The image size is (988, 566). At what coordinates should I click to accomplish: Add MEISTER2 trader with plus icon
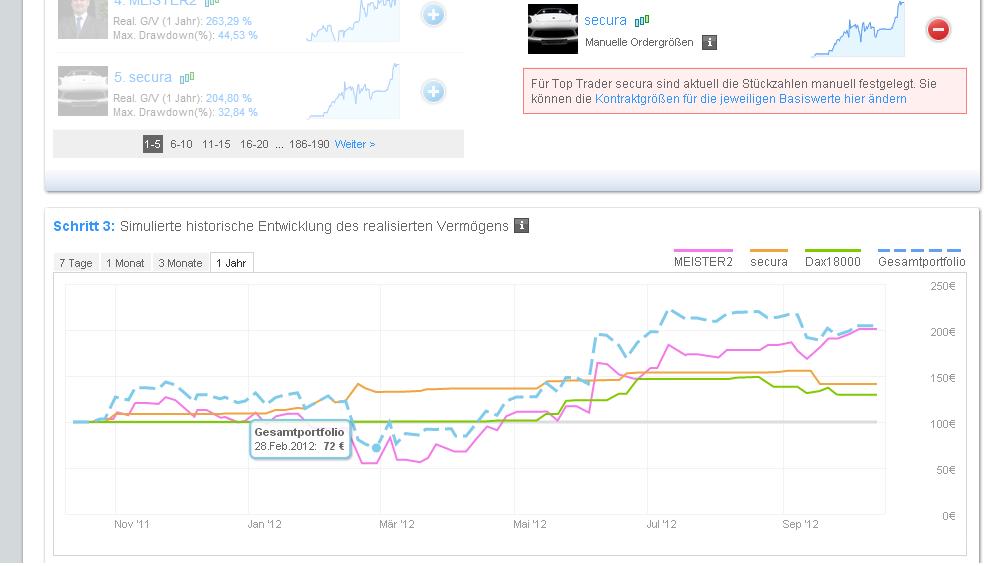(433, 15)
